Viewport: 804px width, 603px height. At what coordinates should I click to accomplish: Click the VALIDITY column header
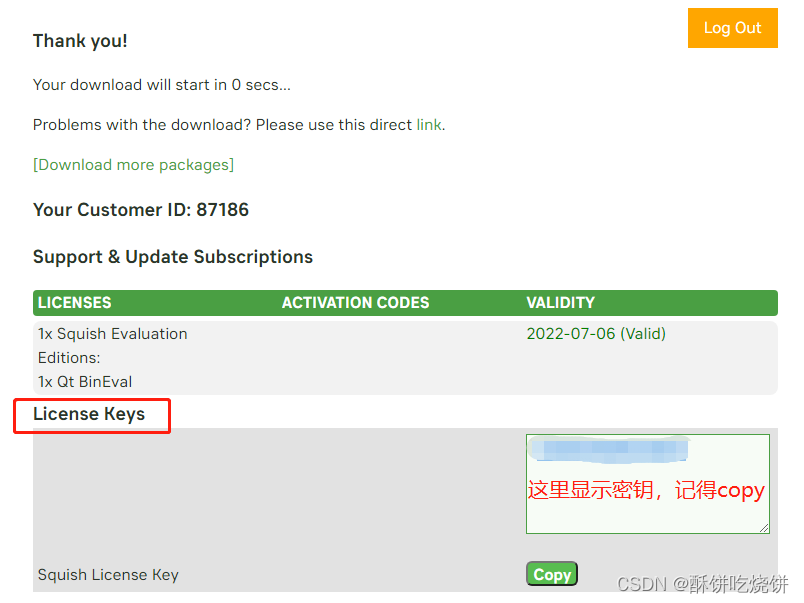[x=560, y=303]
